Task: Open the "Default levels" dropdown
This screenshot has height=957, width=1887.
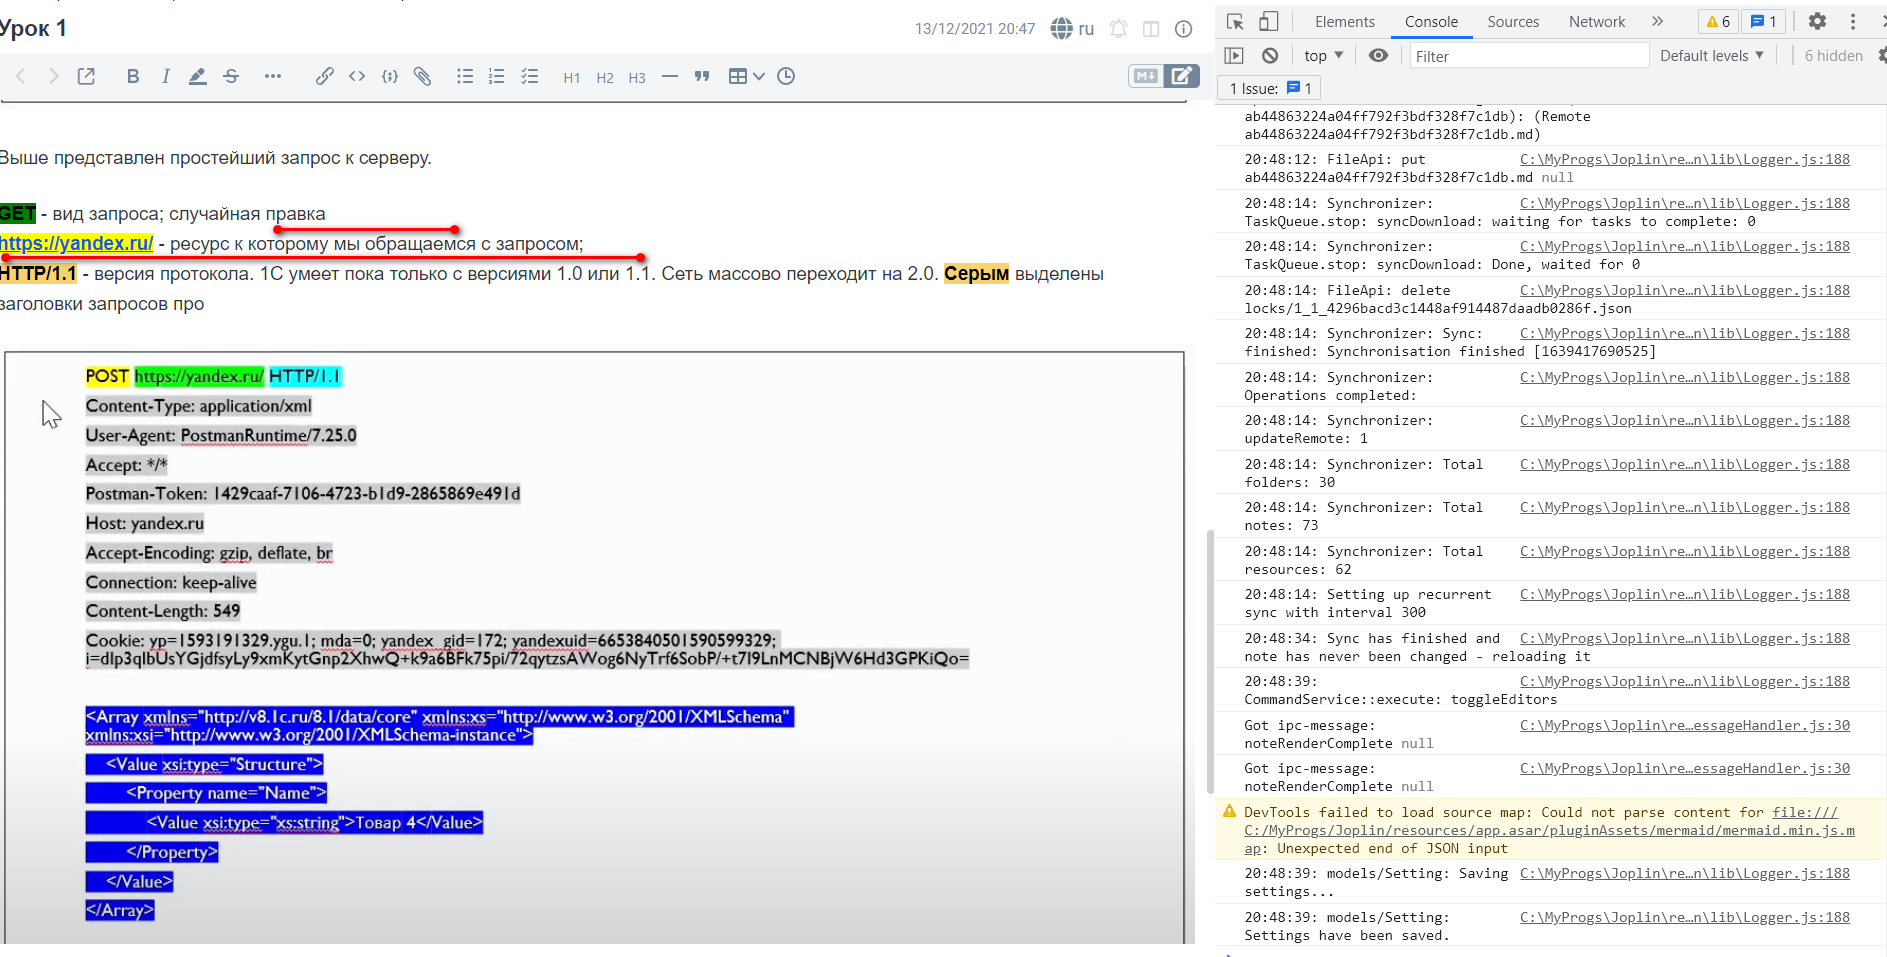Action: [x=1711, y=55]
